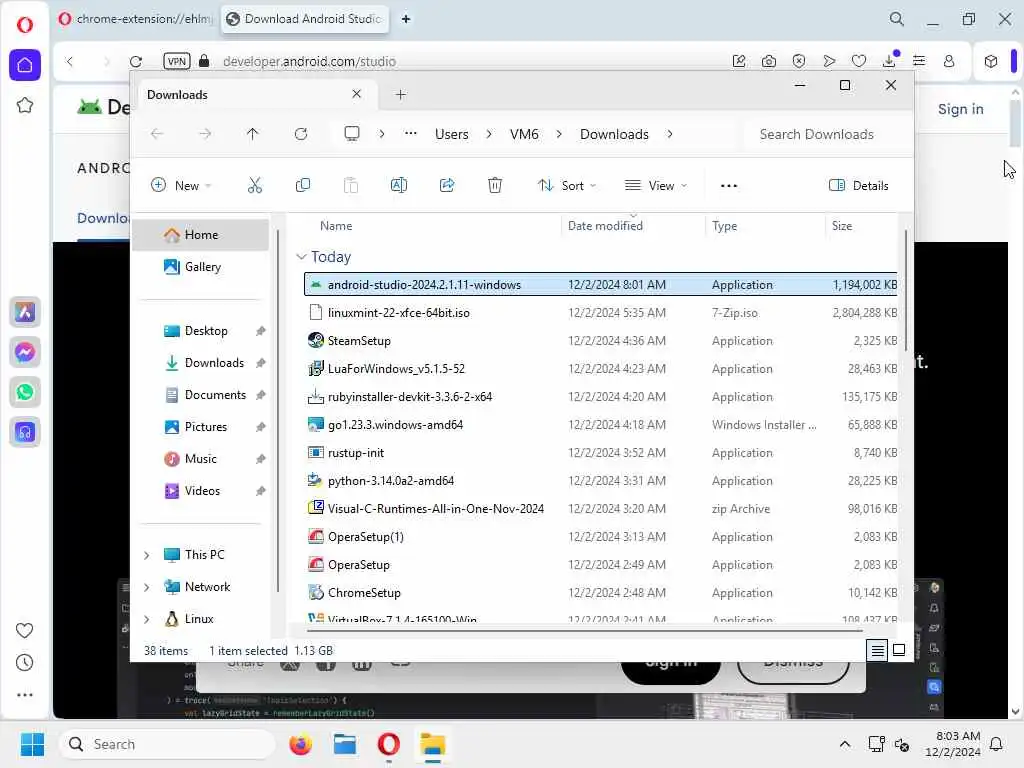Open Opera downloads icon in address bar
The width and height of the screenshot is (1024, 768).
(889, 61)
